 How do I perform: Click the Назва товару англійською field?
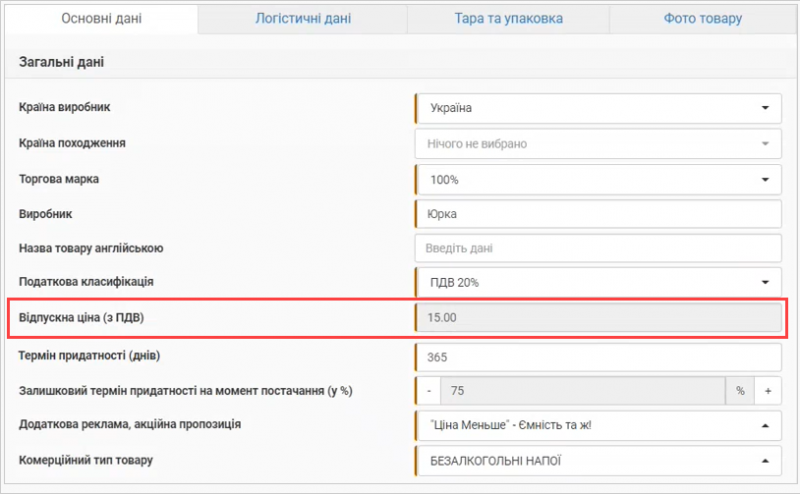pos(597,248)
